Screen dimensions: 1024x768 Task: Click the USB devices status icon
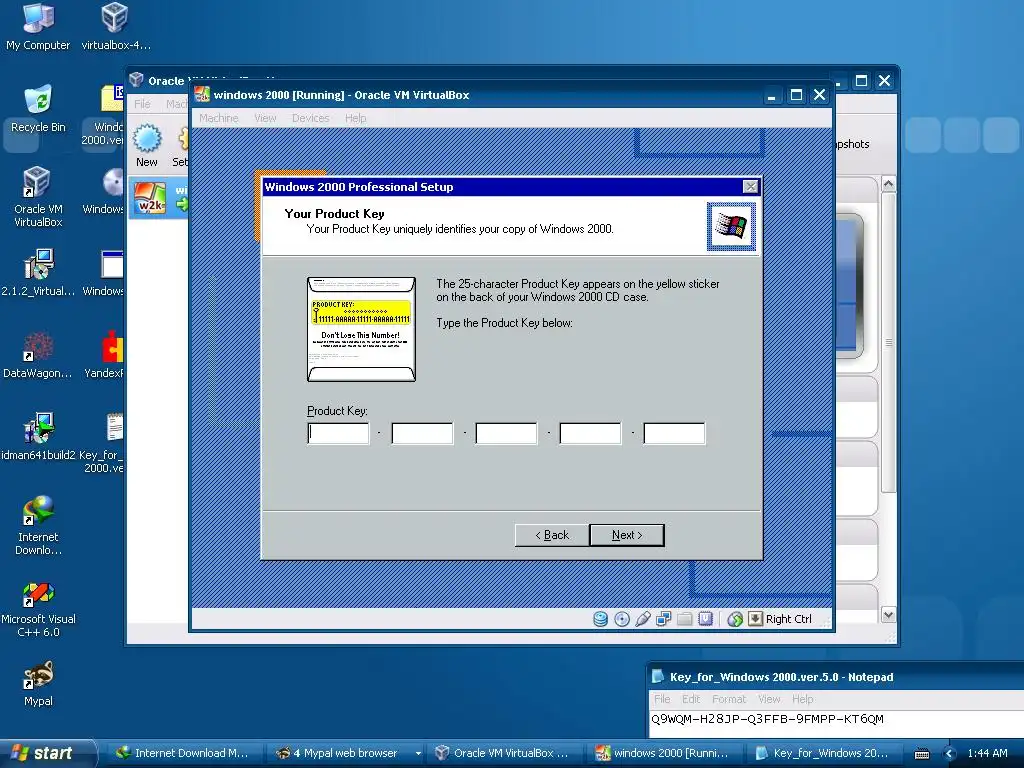pyautogui.click(x=643, y=618)
